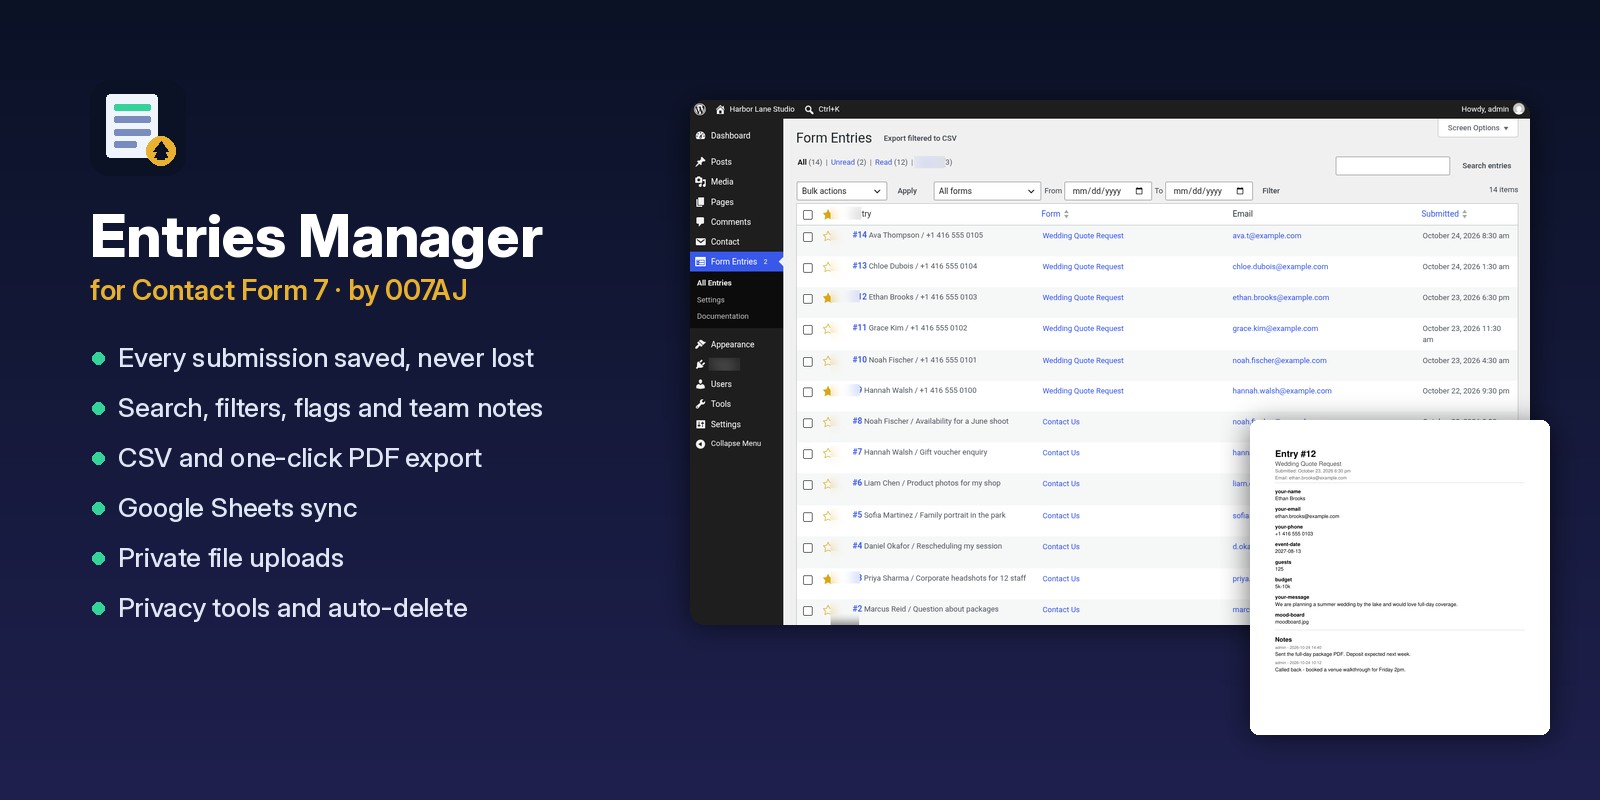This screenshot has width=1600, height=800.
Task: Toggle star flag on entry #14 Ava Thompson
Action: tap(828, 236)
